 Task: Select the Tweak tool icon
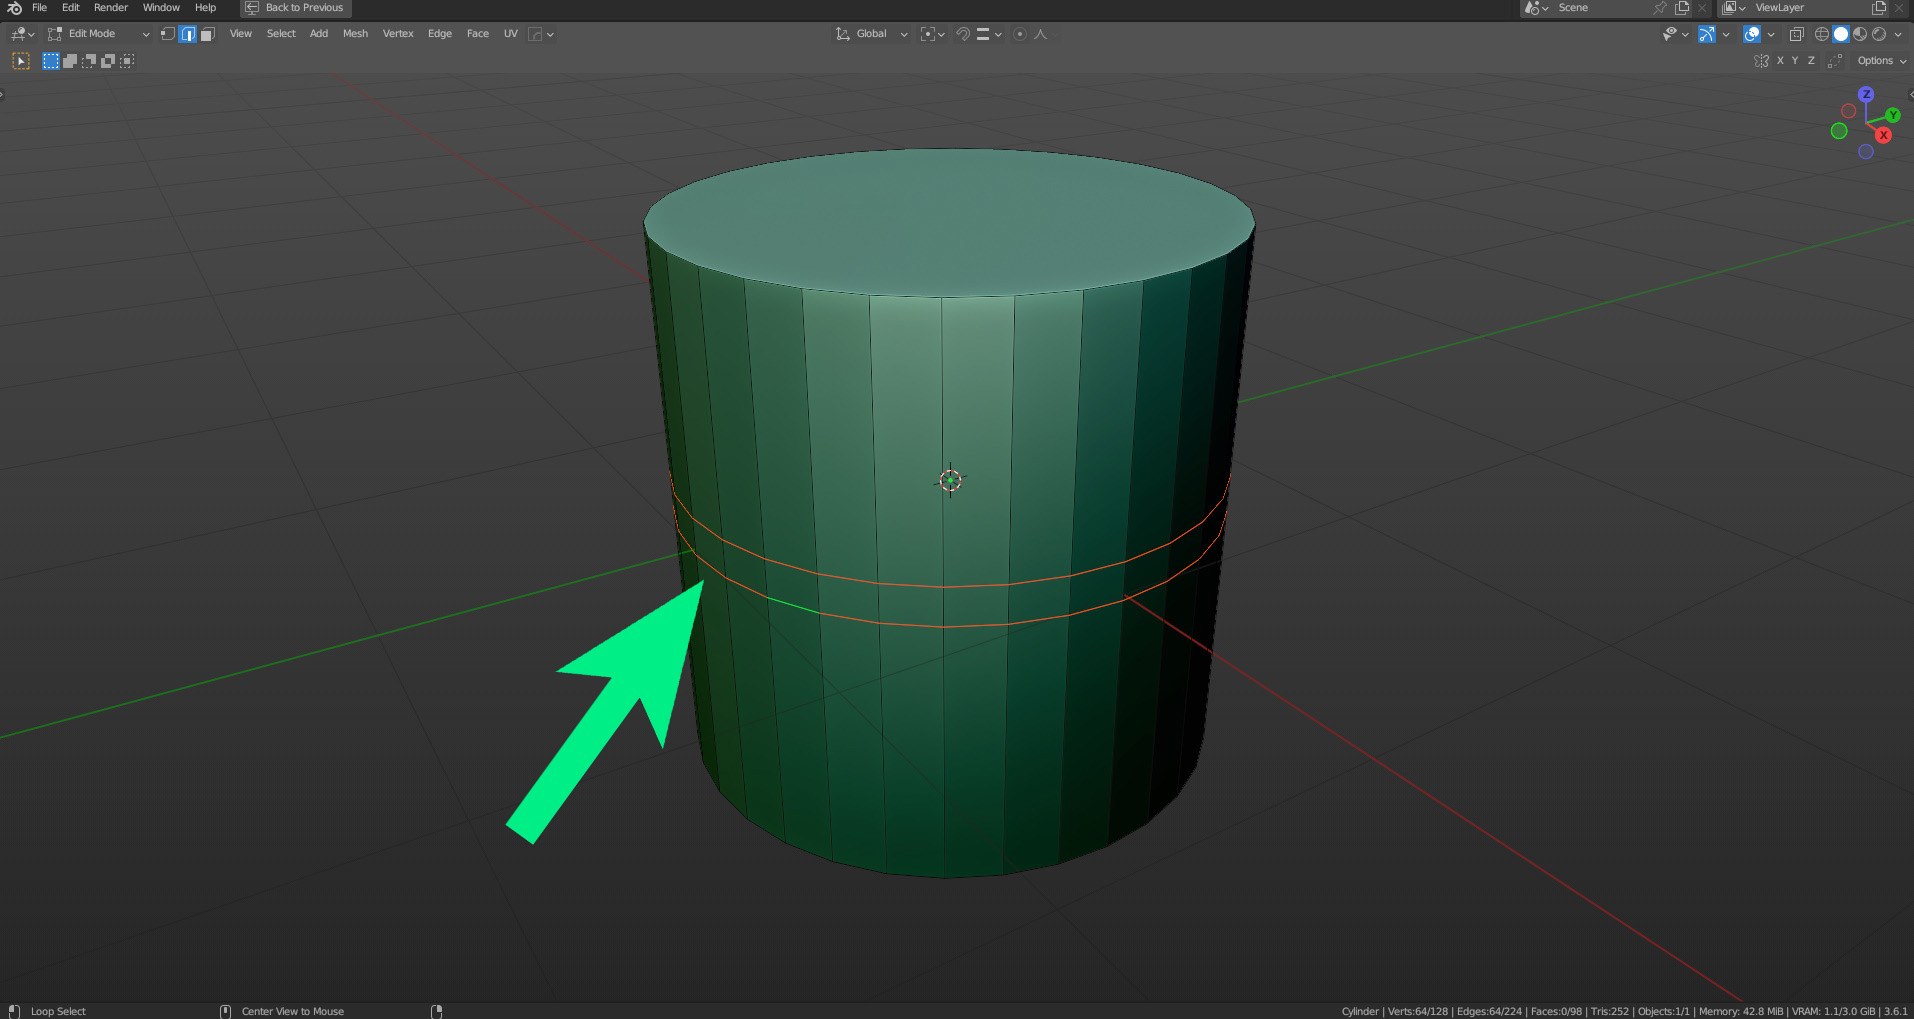[x=20, y=61]
